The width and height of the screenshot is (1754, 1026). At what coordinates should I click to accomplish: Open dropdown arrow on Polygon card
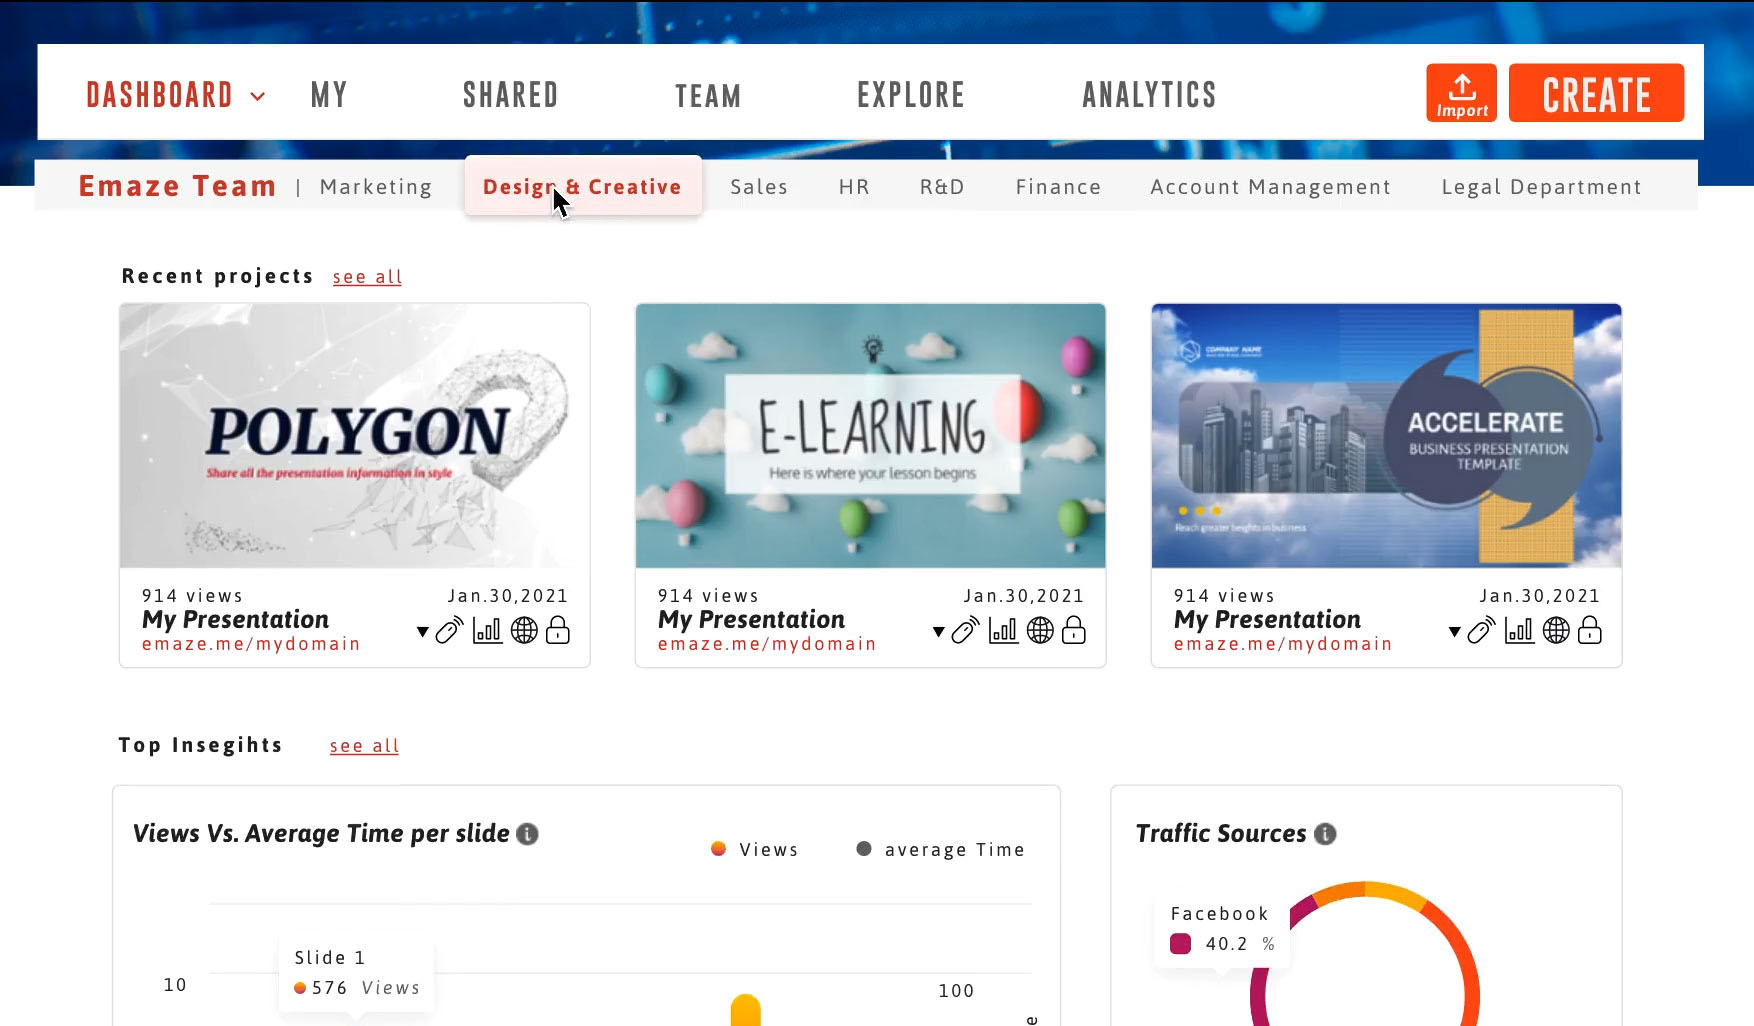click(x=423, y=632)
